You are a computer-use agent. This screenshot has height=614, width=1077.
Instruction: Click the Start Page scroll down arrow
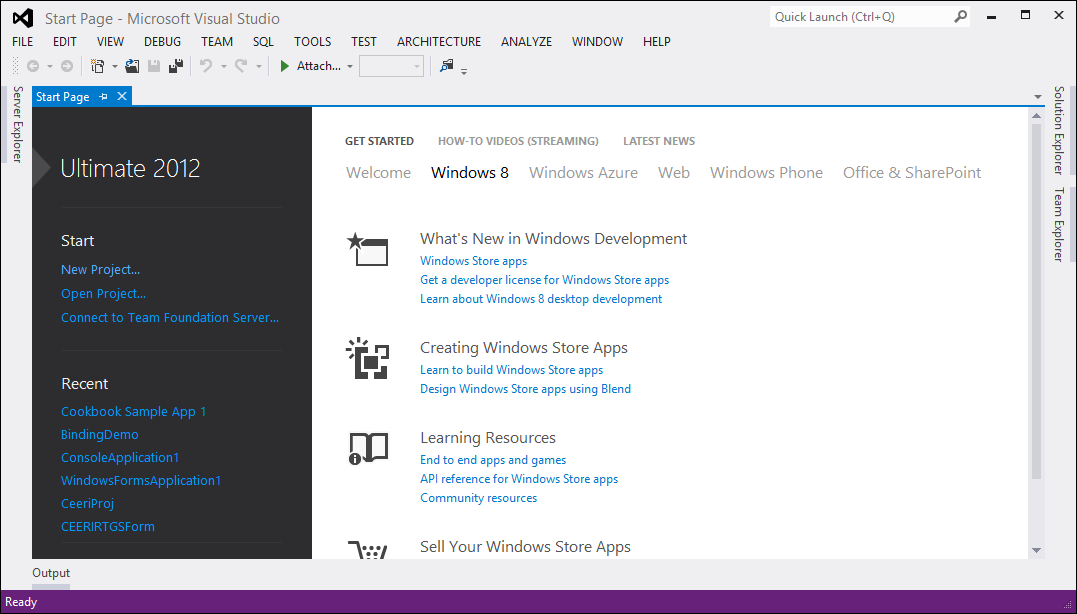(x=1036, y=550)
